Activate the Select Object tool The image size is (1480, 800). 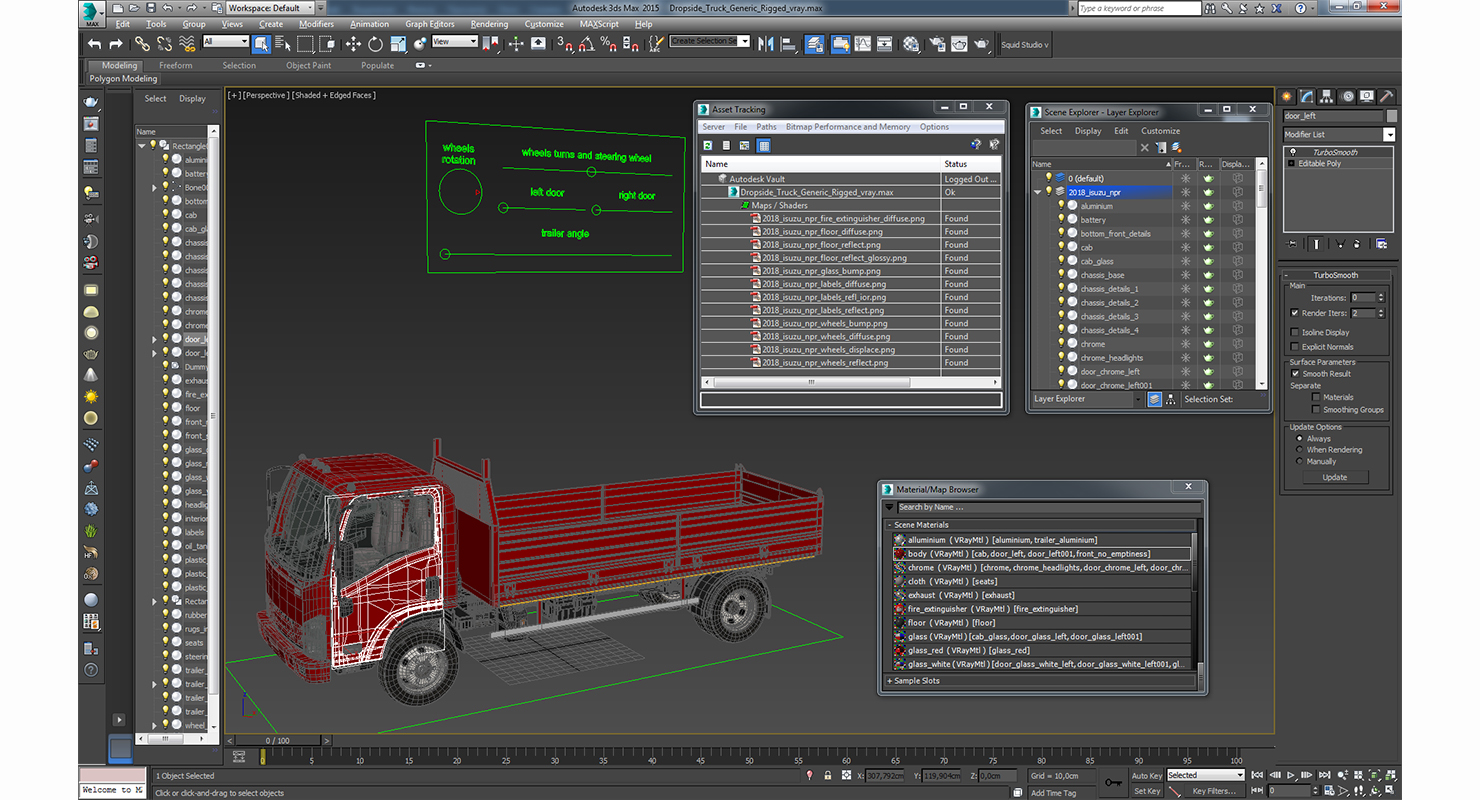(x=261, y=44)
